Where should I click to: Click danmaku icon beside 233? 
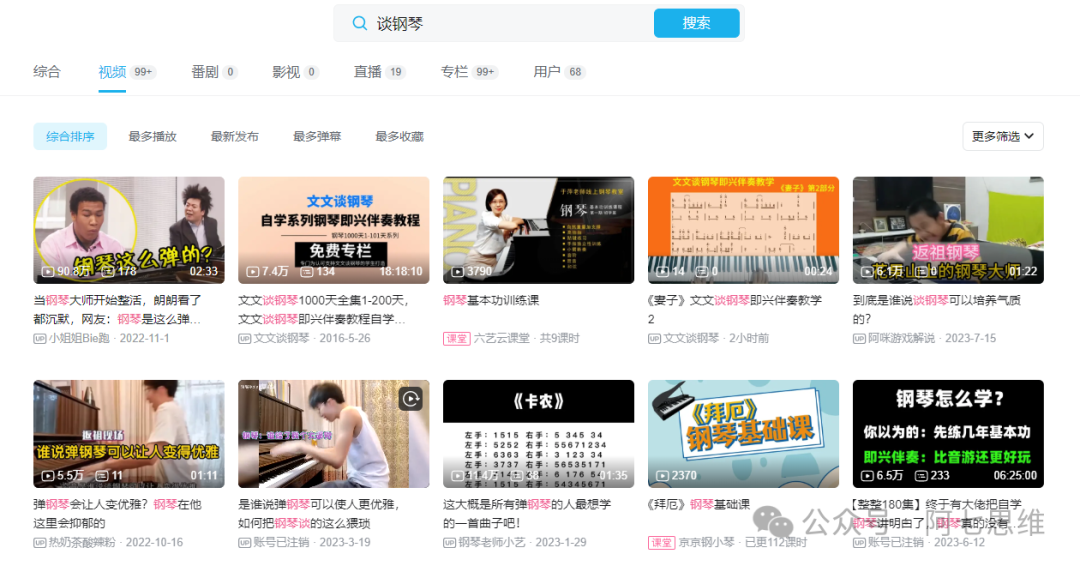921,476
